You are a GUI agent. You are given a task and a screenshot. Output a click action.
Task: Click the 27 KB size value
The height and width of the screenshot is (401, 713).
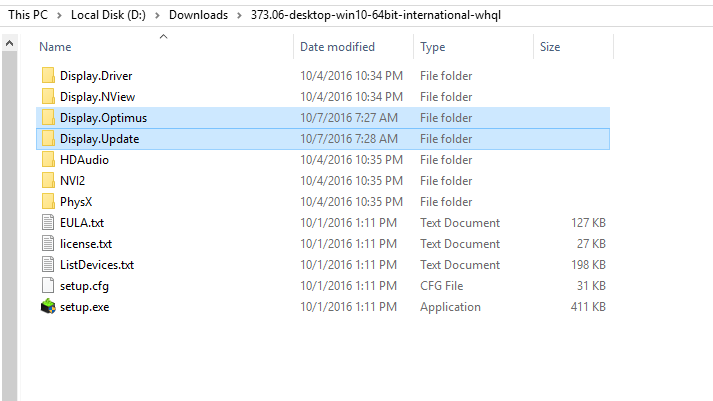591,244
